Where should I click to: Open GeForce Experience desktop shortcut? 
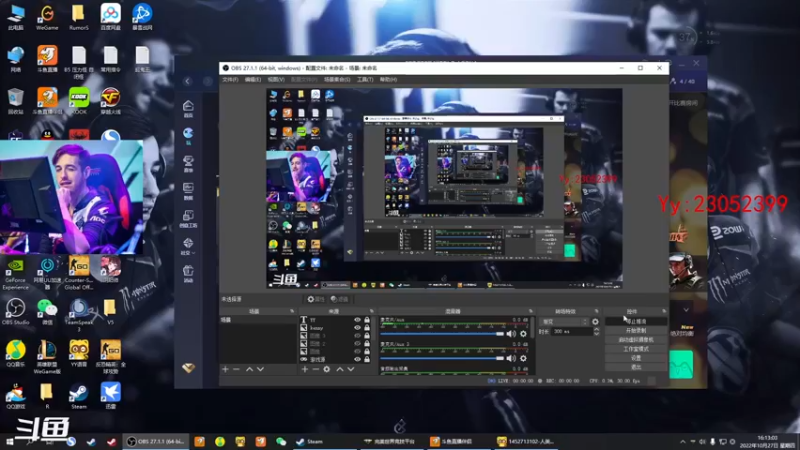pyautogui.click(x=15, y=273)
